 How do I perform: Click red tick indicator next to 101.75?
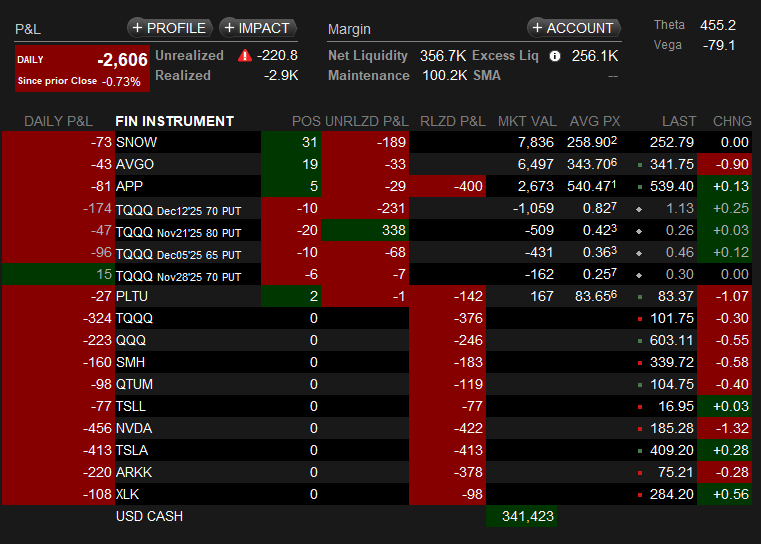640,319
